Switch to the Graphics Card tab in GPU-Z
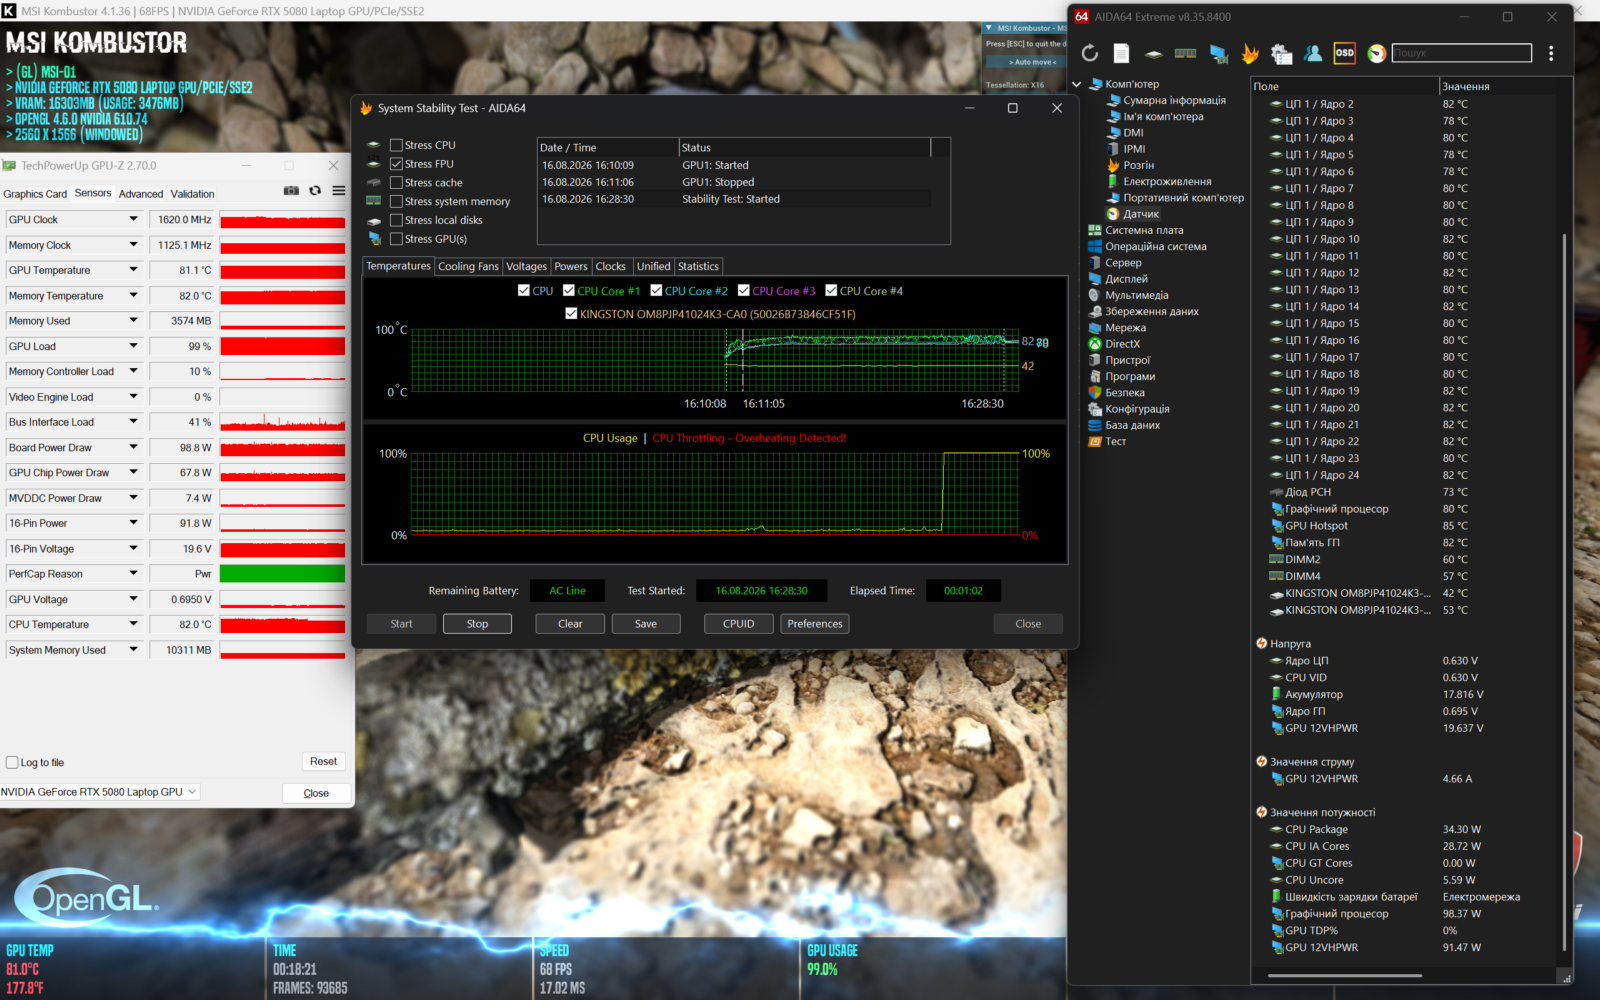This screenshot has width=1600, height=1000. pos(35,194)
